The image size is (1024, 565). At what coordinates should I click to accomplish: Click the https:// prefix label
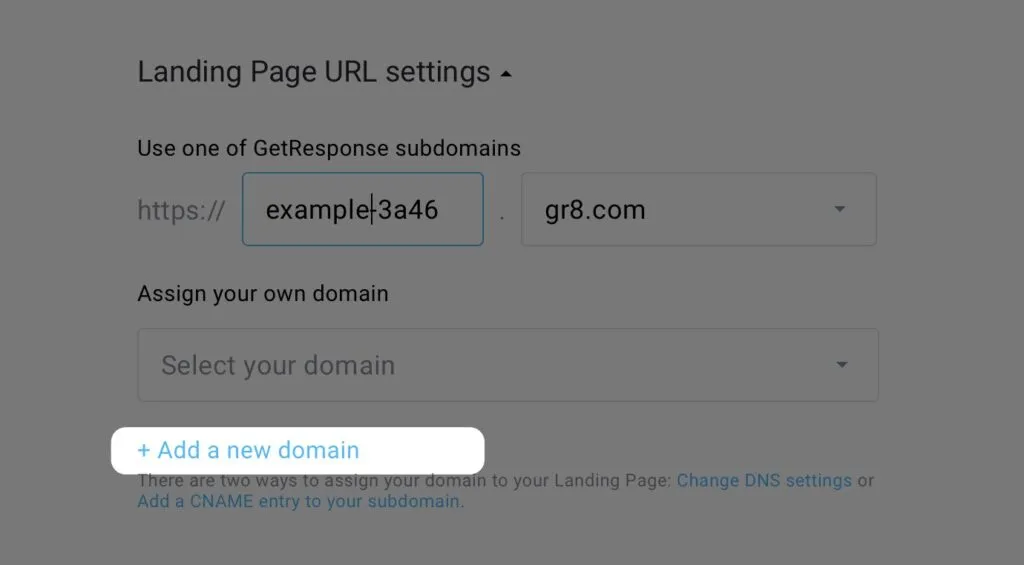(181, 210)
